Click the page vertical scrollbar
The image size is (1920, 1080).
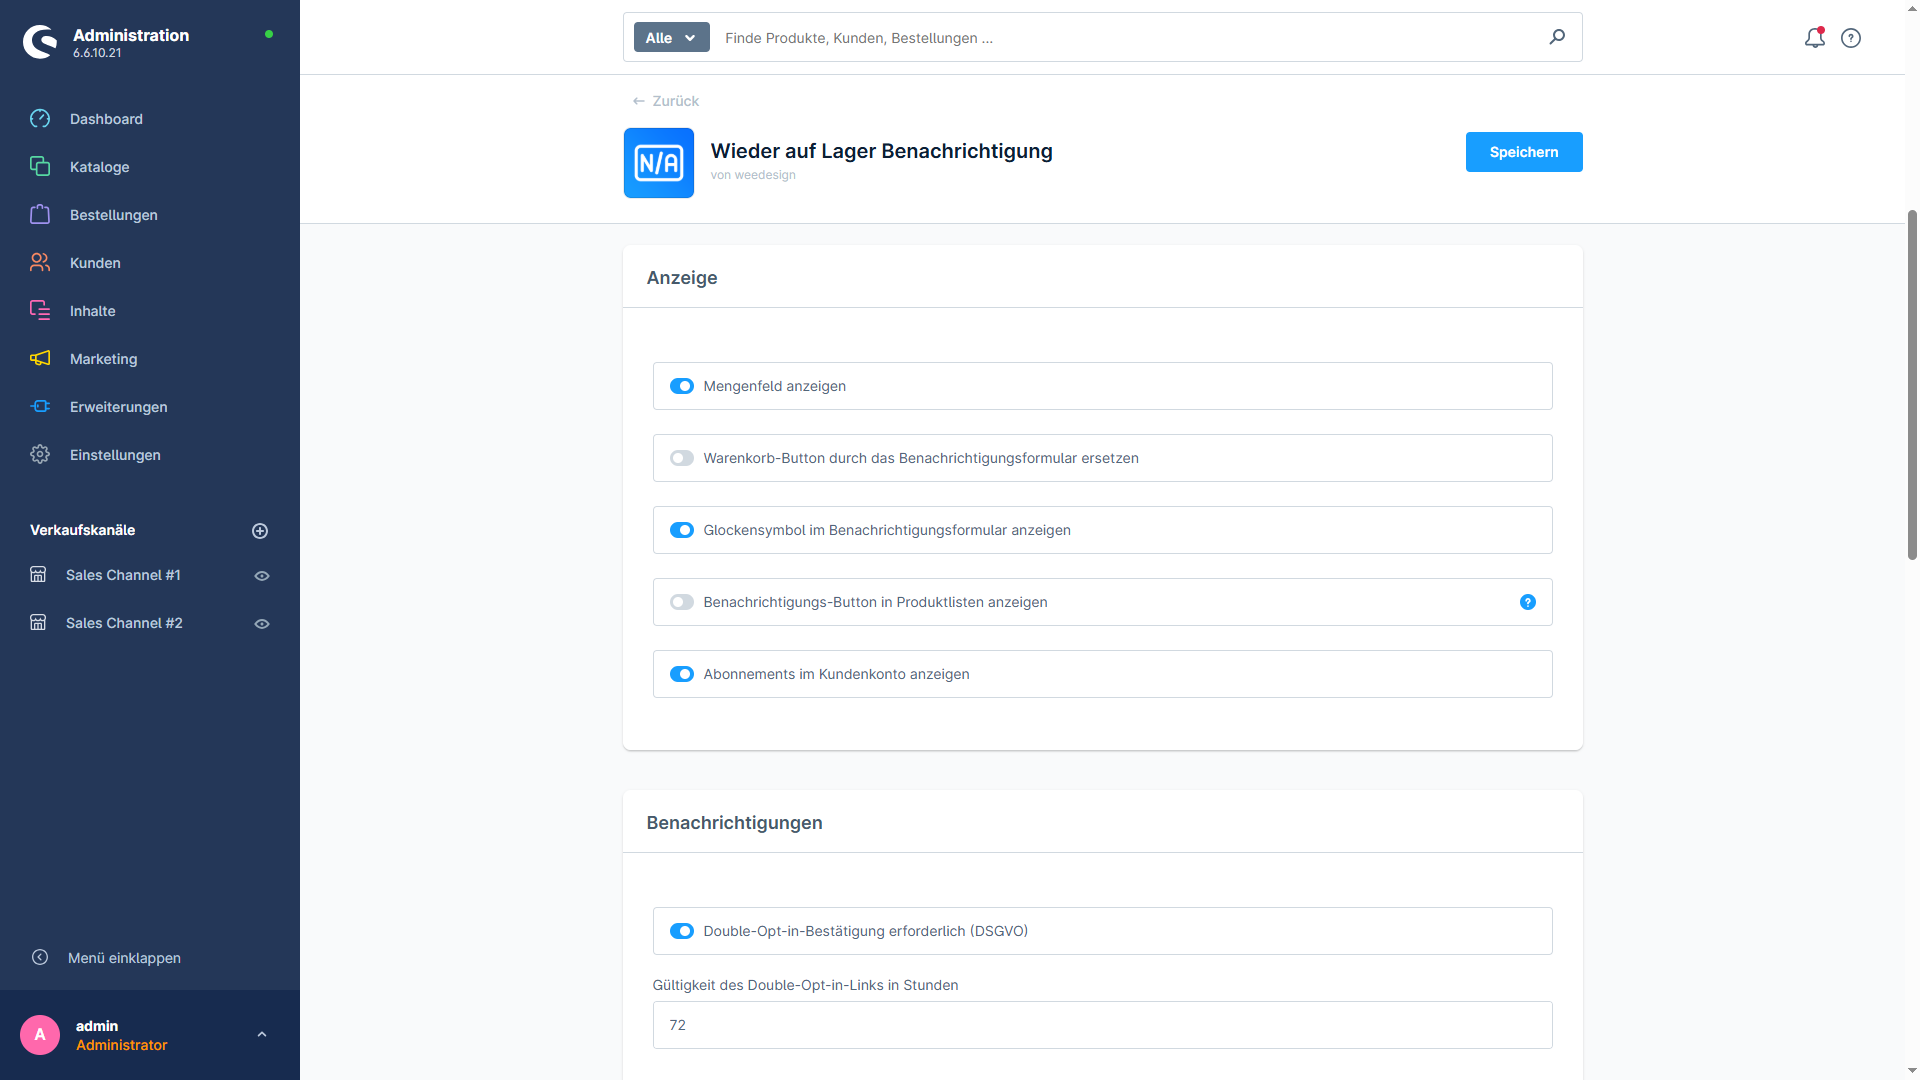tap(1912, 385)
